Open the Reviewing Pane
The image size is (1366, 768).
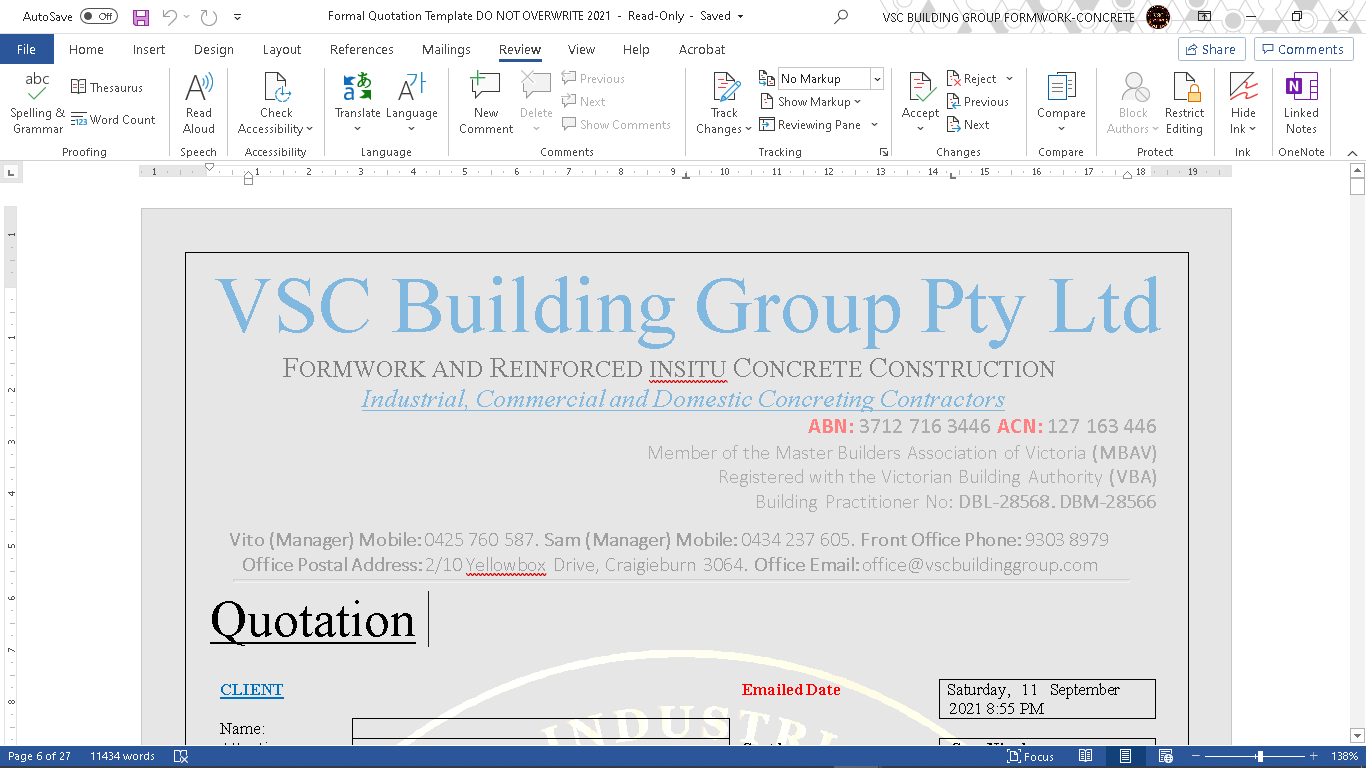pos(810,125)
